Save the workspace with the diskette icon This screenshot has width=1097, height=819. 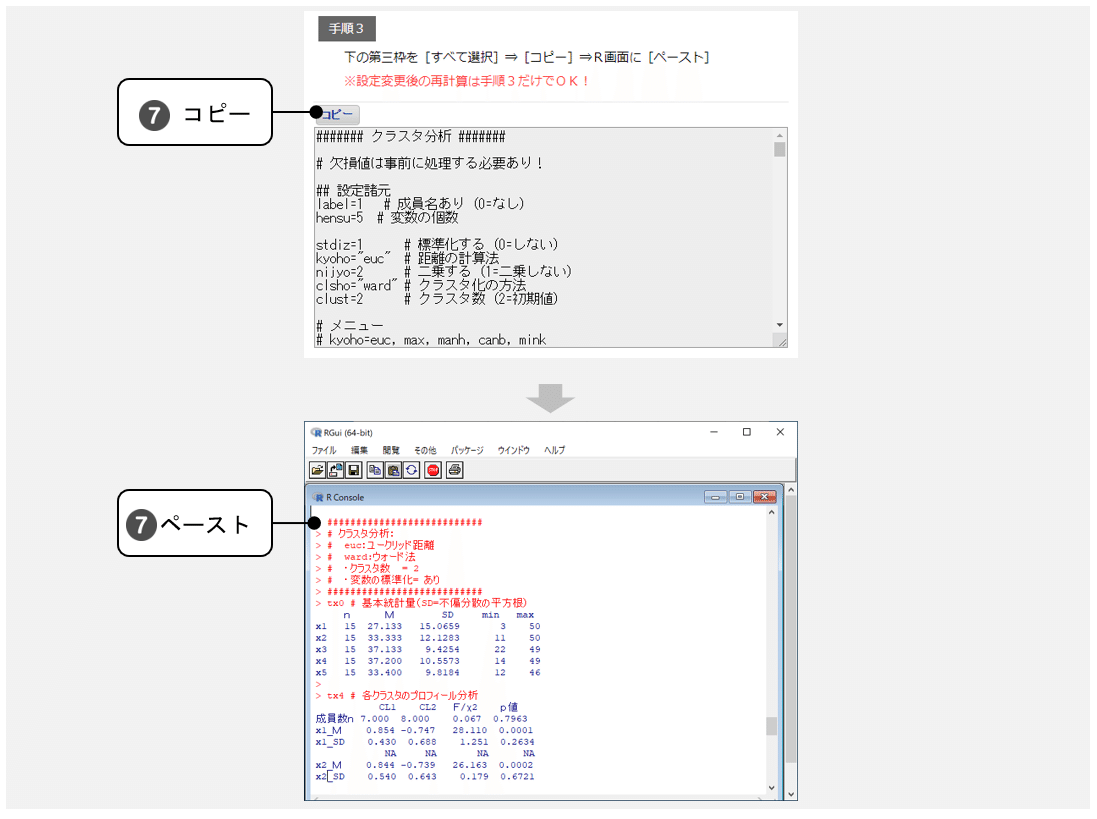pos(353,470)
